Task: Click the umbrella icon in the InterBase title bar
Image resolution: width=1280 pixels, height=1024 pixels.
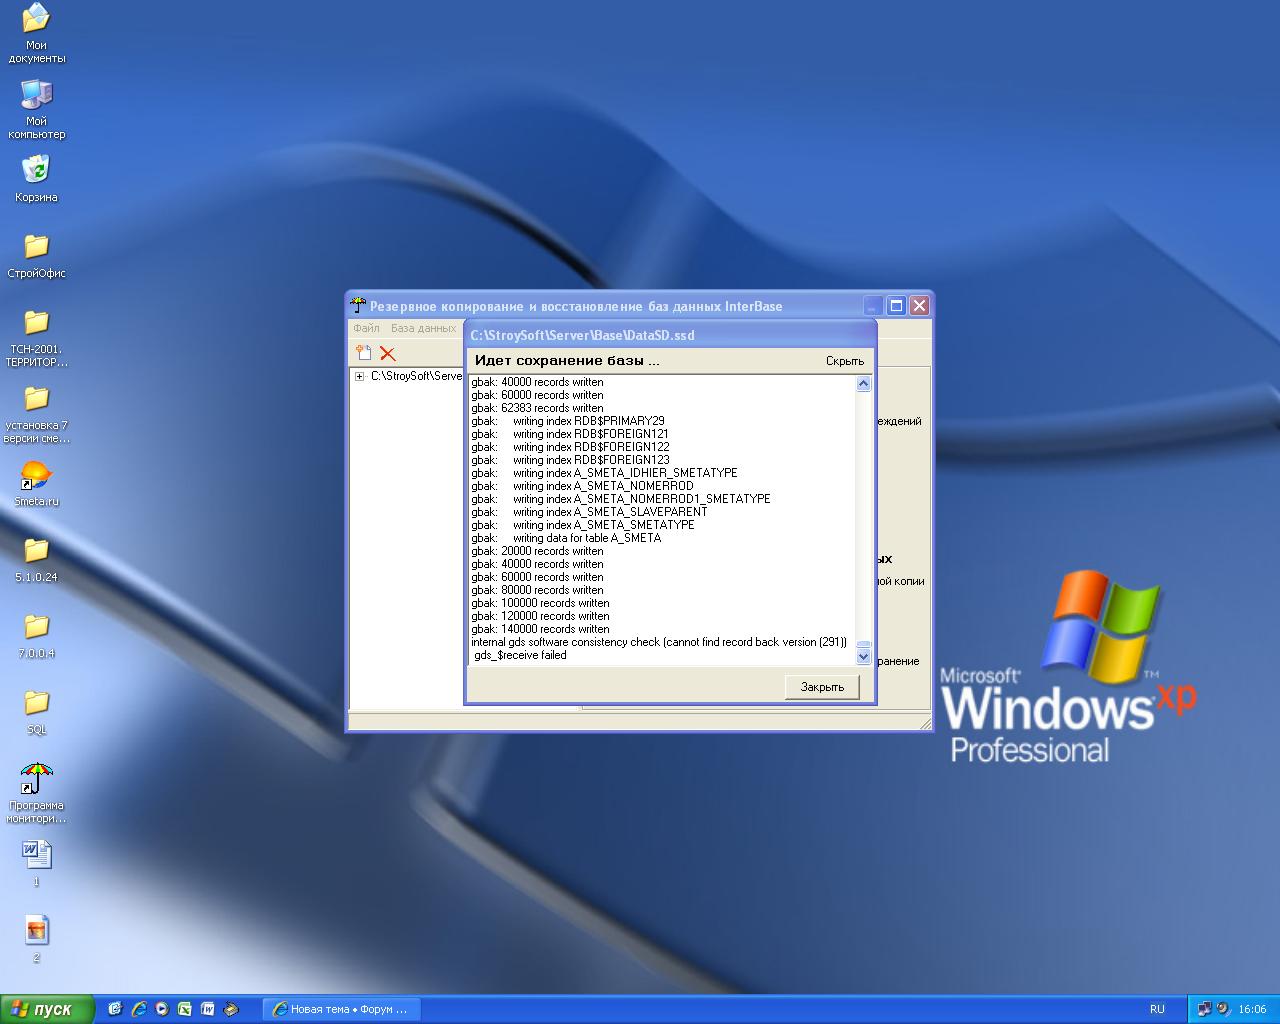Action: pyautogui.click(x=358, y=305)
